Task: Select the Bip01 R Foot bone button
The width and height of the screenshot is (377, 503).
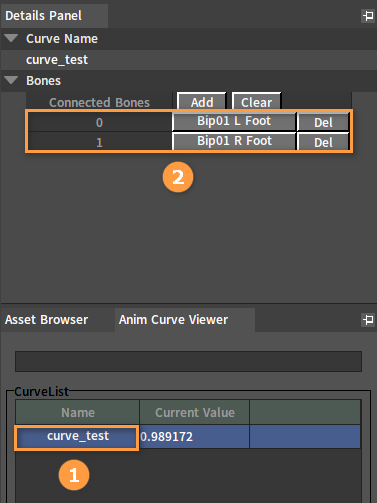Action: tap(234, 141)
